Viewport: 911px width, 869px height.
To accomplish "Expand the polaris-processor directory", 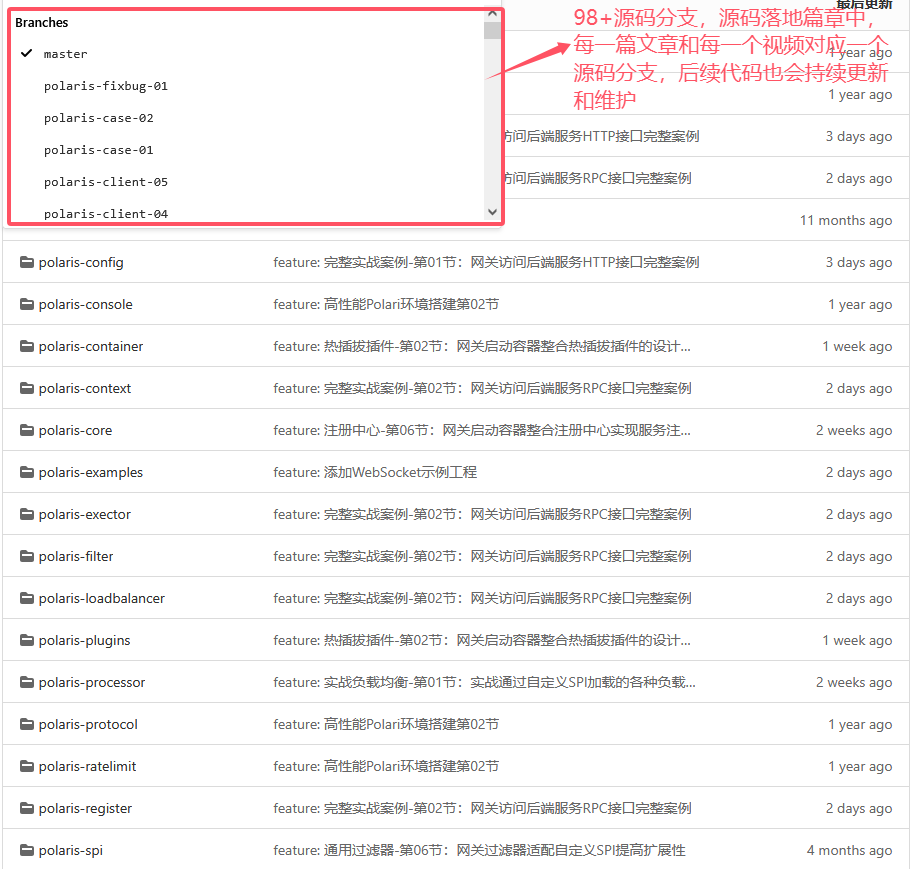I will [91, 682].
